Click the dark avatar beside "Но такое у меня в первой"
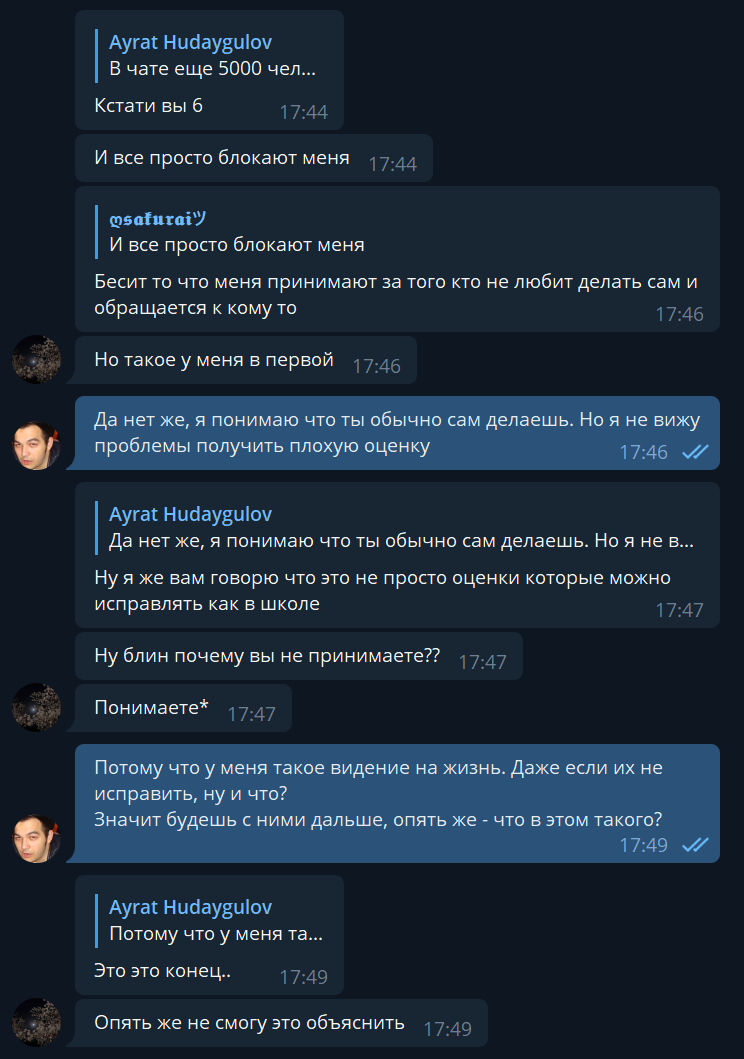The image size is (744, 1059). (x=36, y=359)
